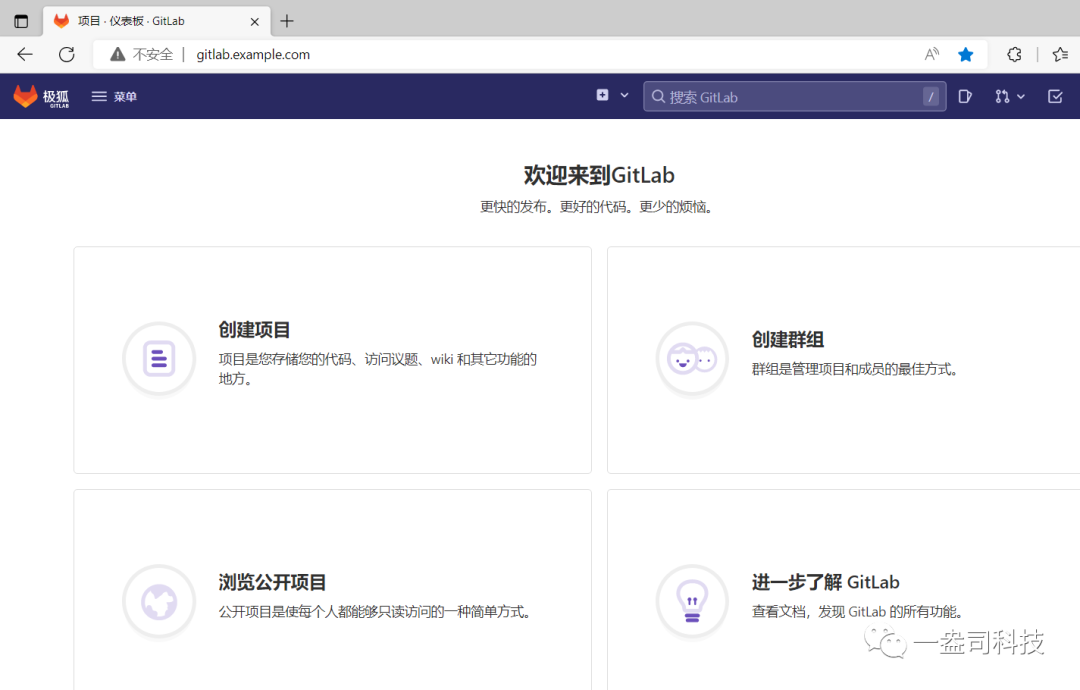Screen dimensions: 1080x690
Task: Click the 群组是管理项目和成员的最佳方式。 description
Action: [855, 369]
